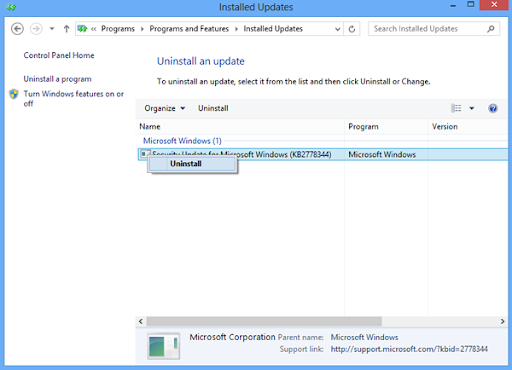Change view with the view icon

456,108
